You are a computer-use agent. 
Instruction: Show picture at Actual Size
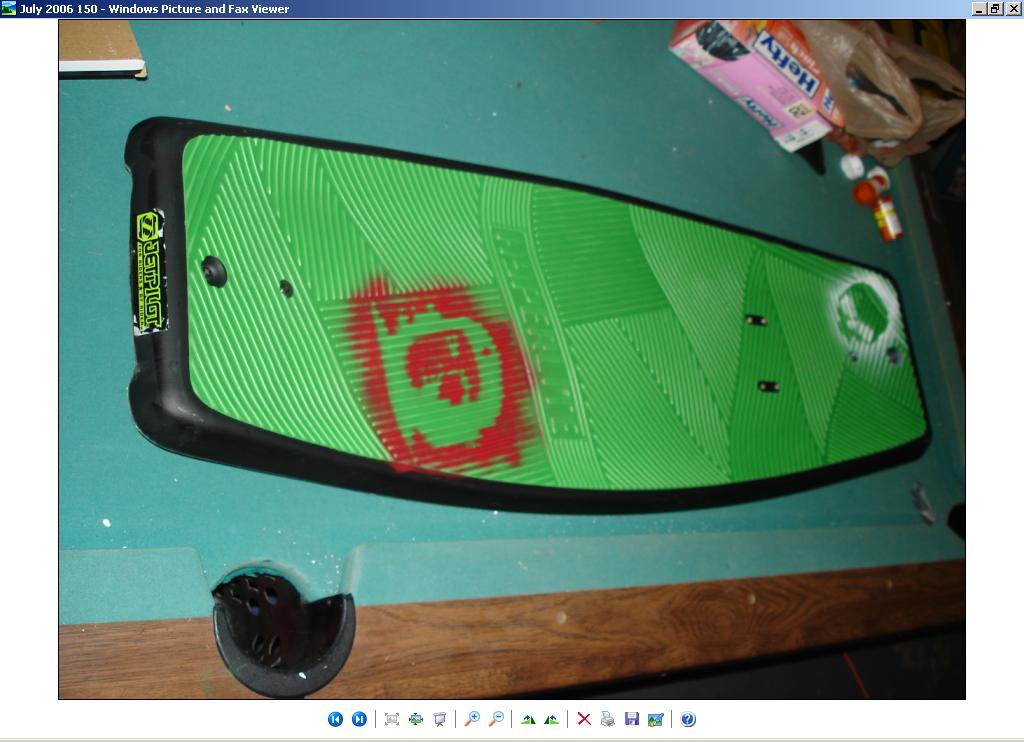click(416, 719)
